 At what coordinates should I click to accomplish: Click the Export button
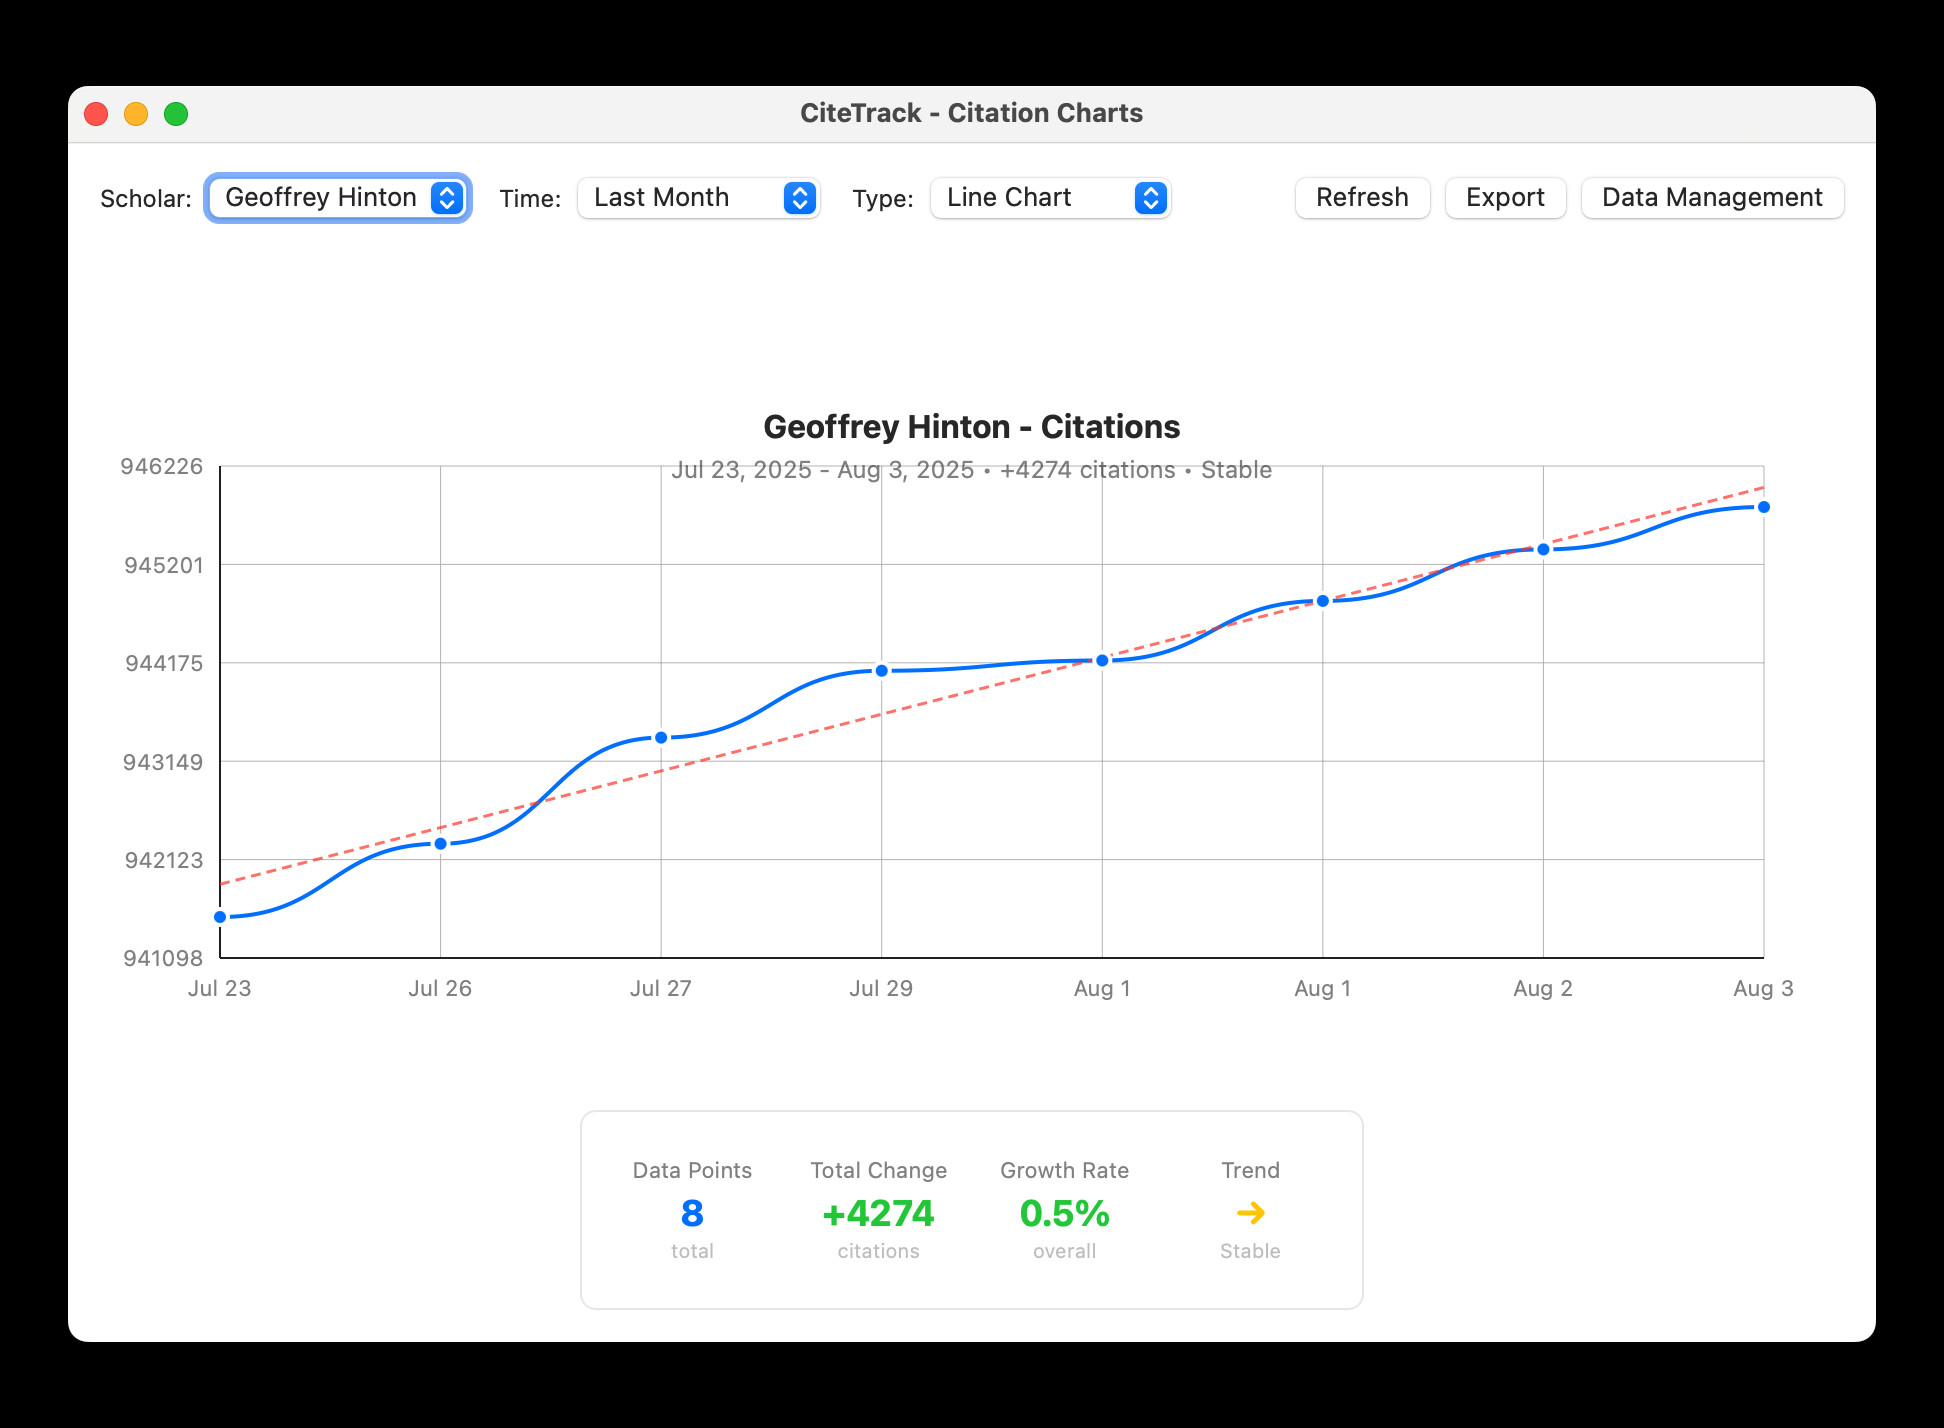point(1505,198)
